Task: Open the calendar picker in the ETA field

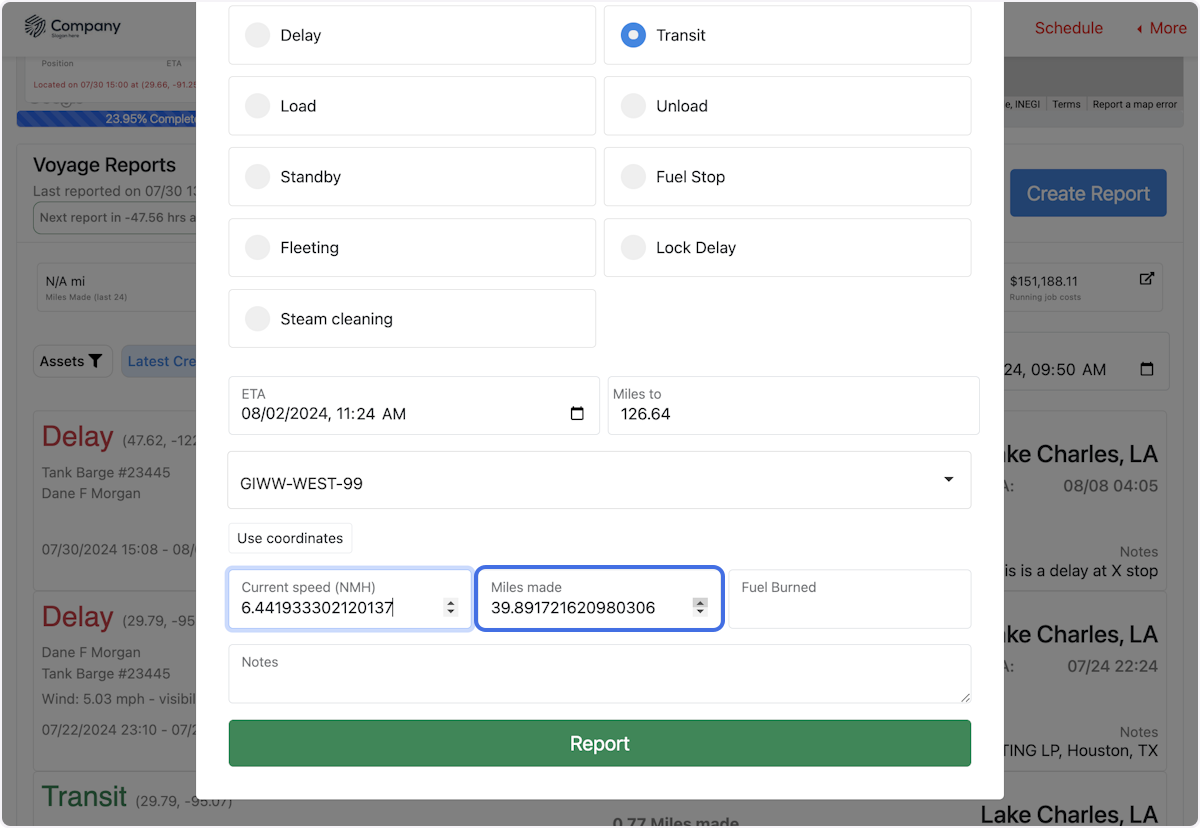Action: coord(577,413)
